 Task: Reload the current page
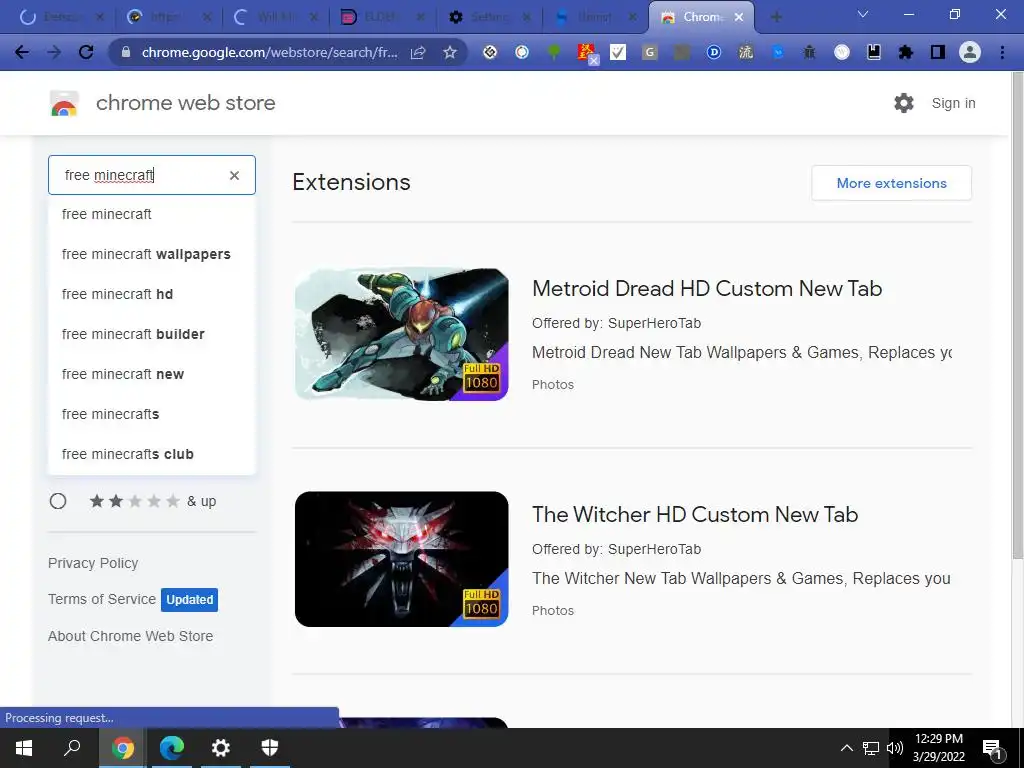(x=86, y=52)
